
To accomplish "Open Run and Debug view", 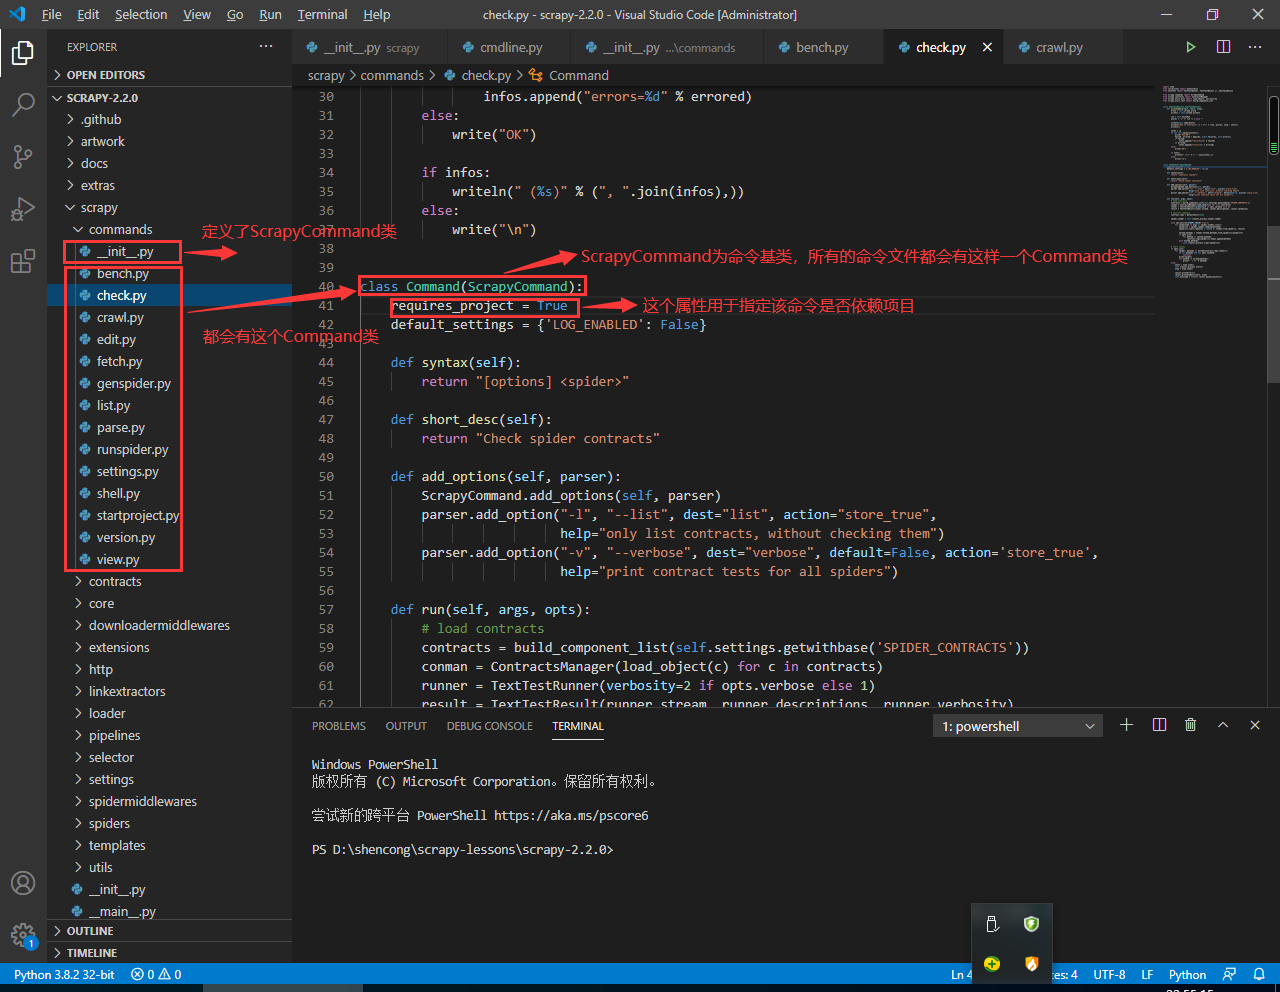I will [23, 209].
